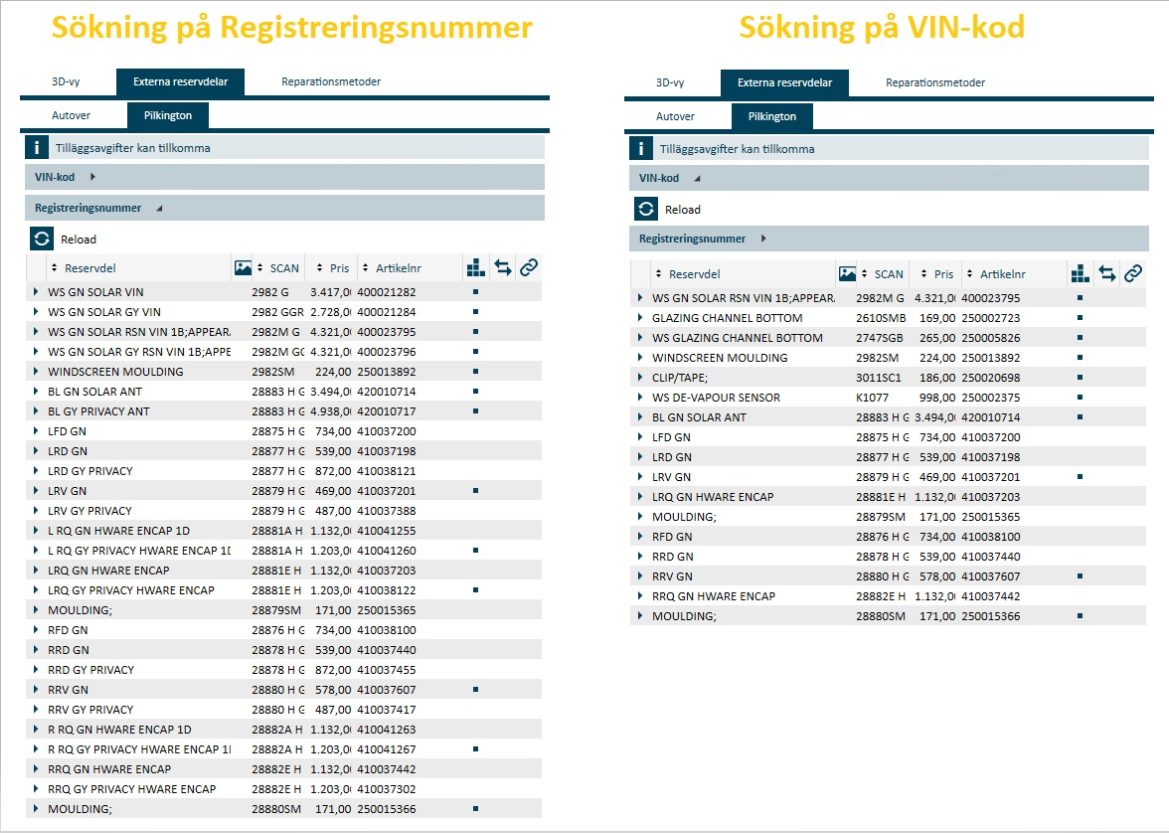
Task: Click RRQ GY PRIVACY HWARE ENCAP part name
Action: tap(132, 789)
